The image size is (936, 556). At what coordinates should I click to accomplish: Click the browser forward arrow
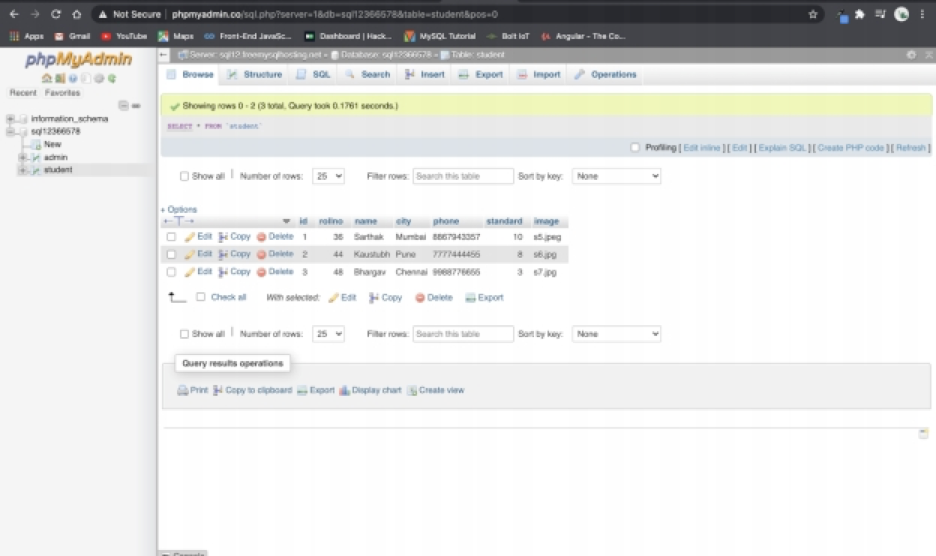pyautogui.click(x=35, y=14)
